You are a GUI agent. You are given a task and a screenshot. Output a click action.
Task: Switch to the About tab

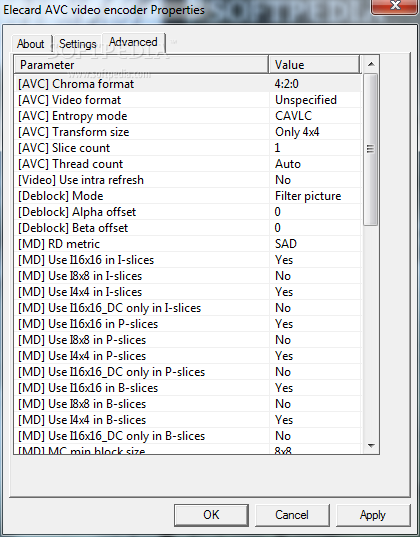click(x=32, y=44)
